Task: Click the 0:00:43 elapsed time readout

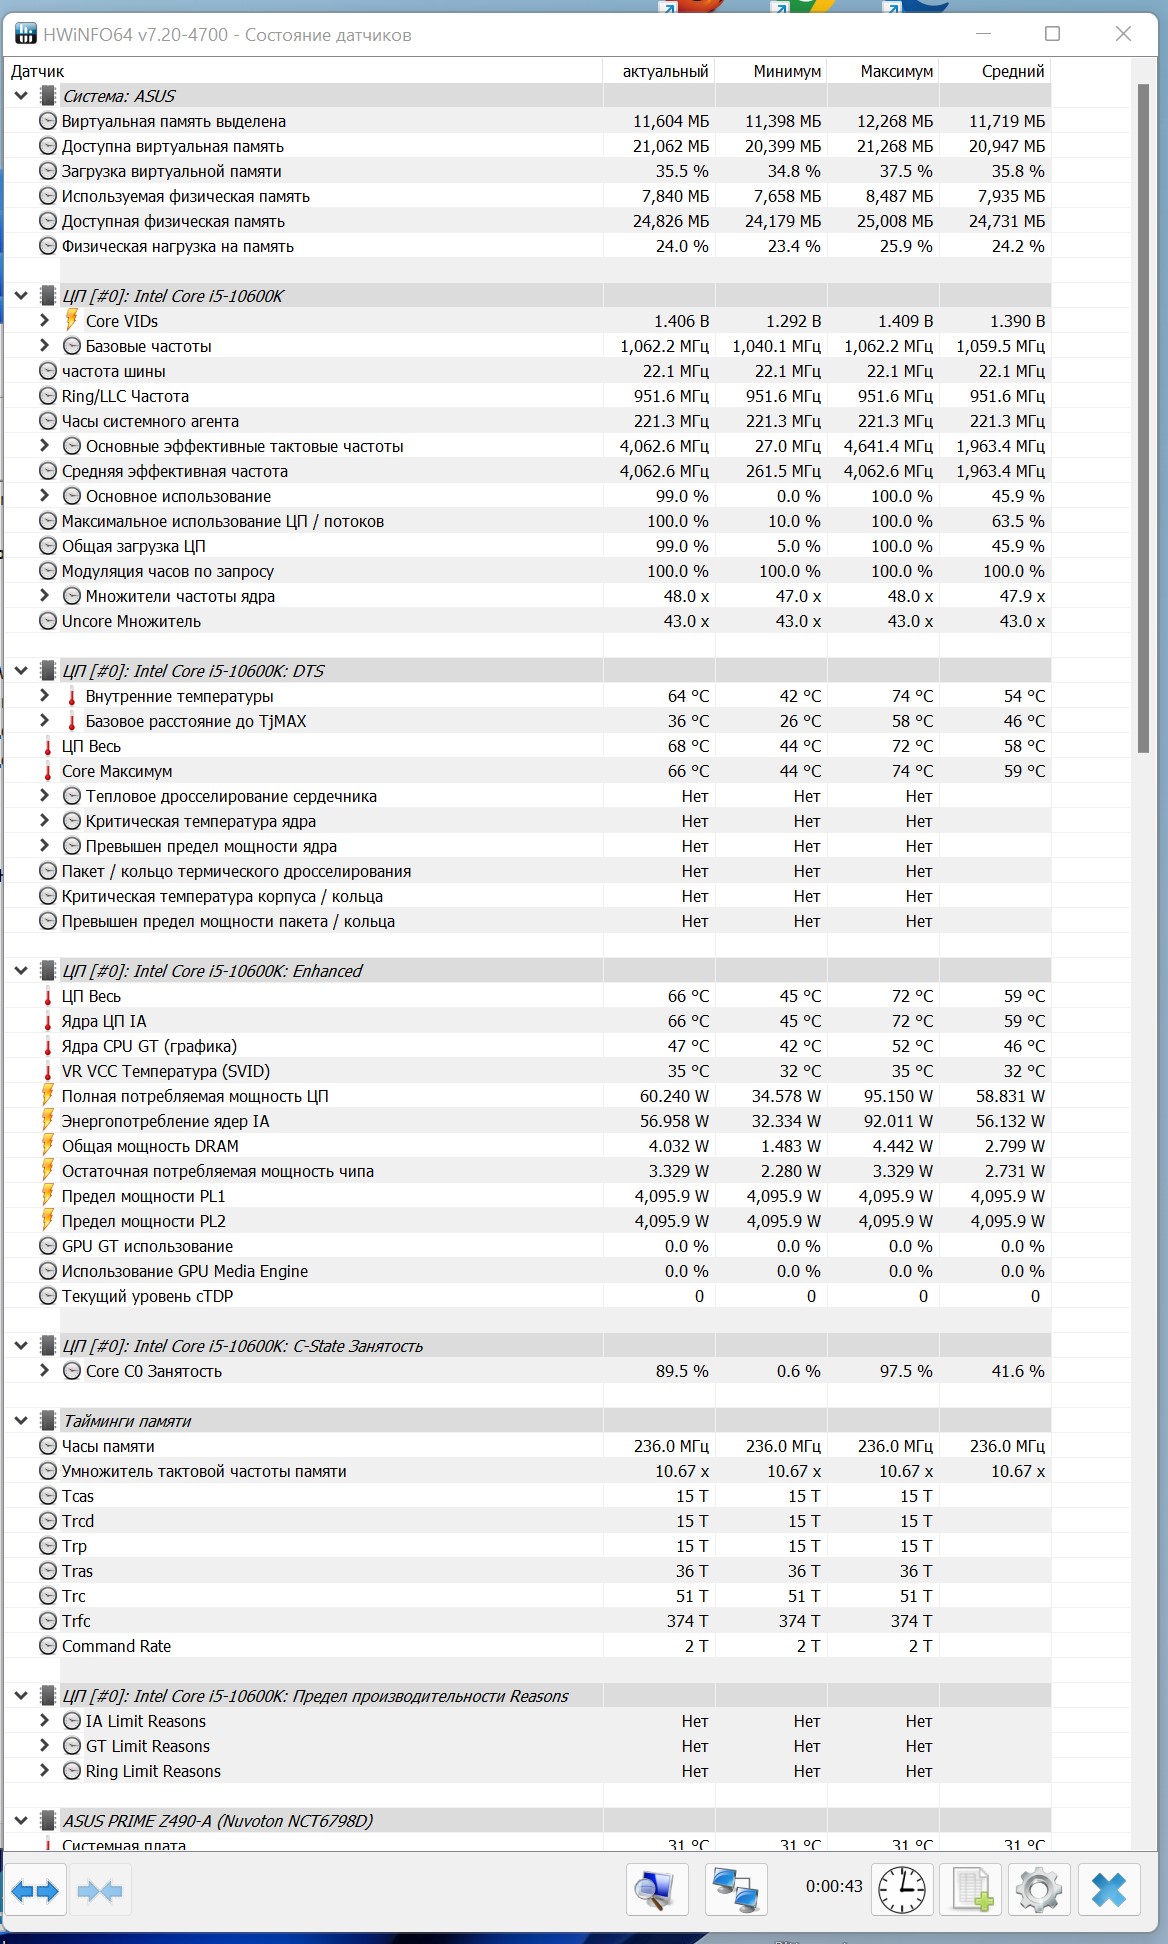Action: pyautogui.click(x=834, y=1886)
